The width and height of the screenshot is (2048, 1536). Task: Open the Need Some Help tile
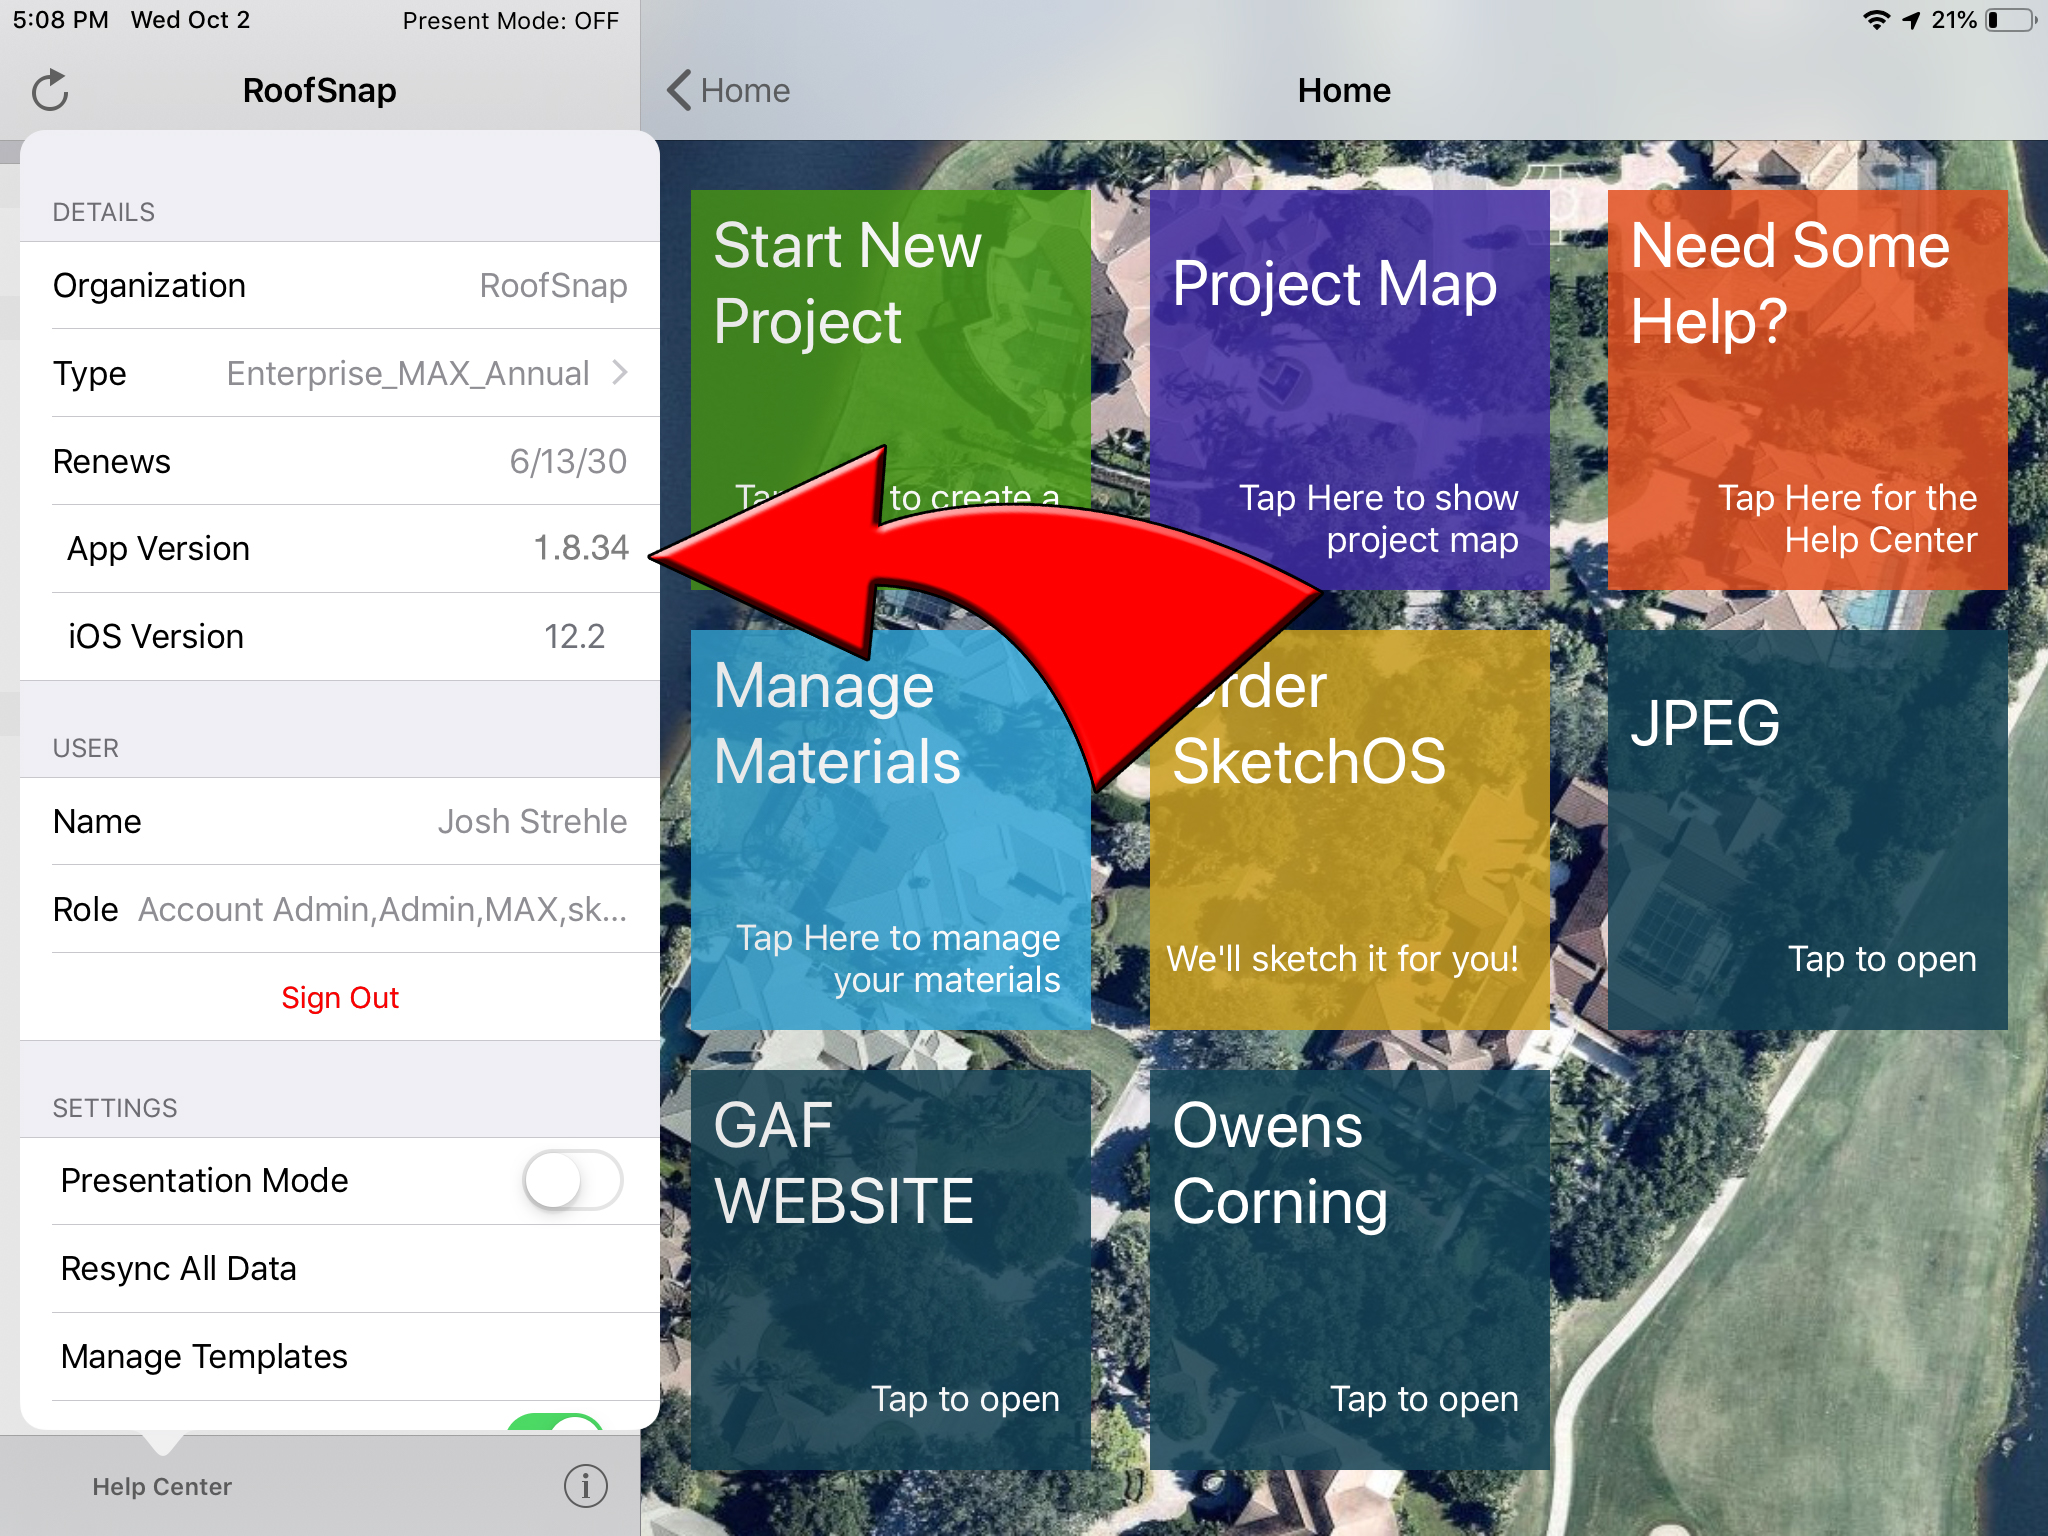(x=1807, y=389)
